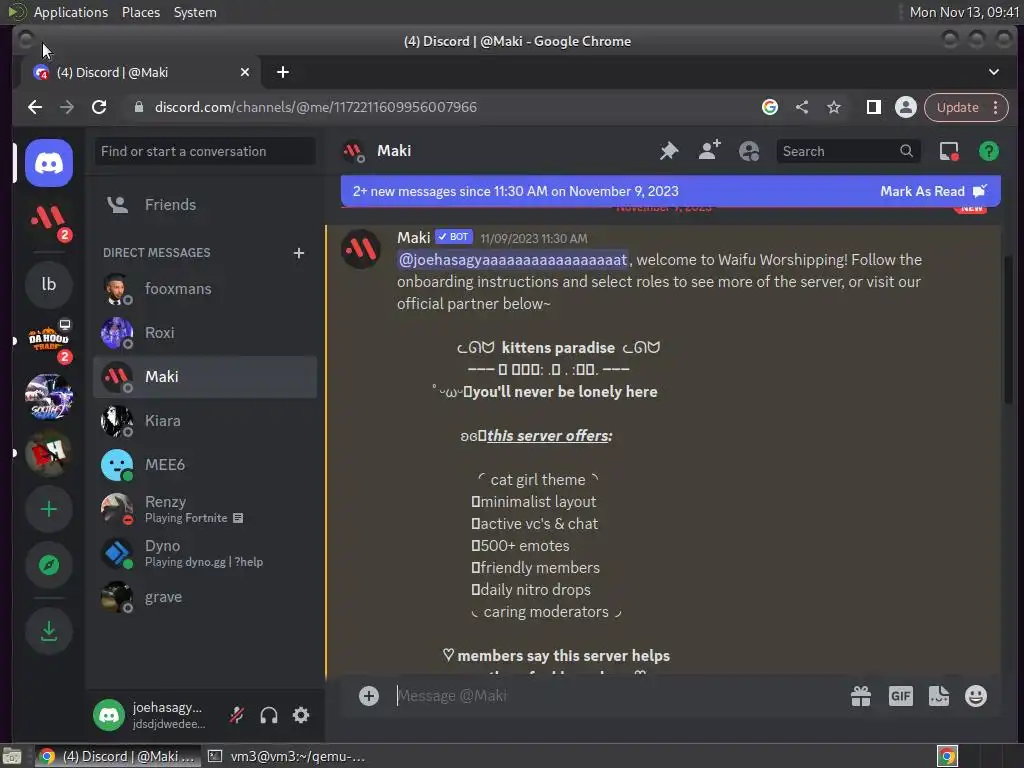Open Discord Inbox icon
The image size is (1024, 768).
pyautogui.click(x=949, y=152)
